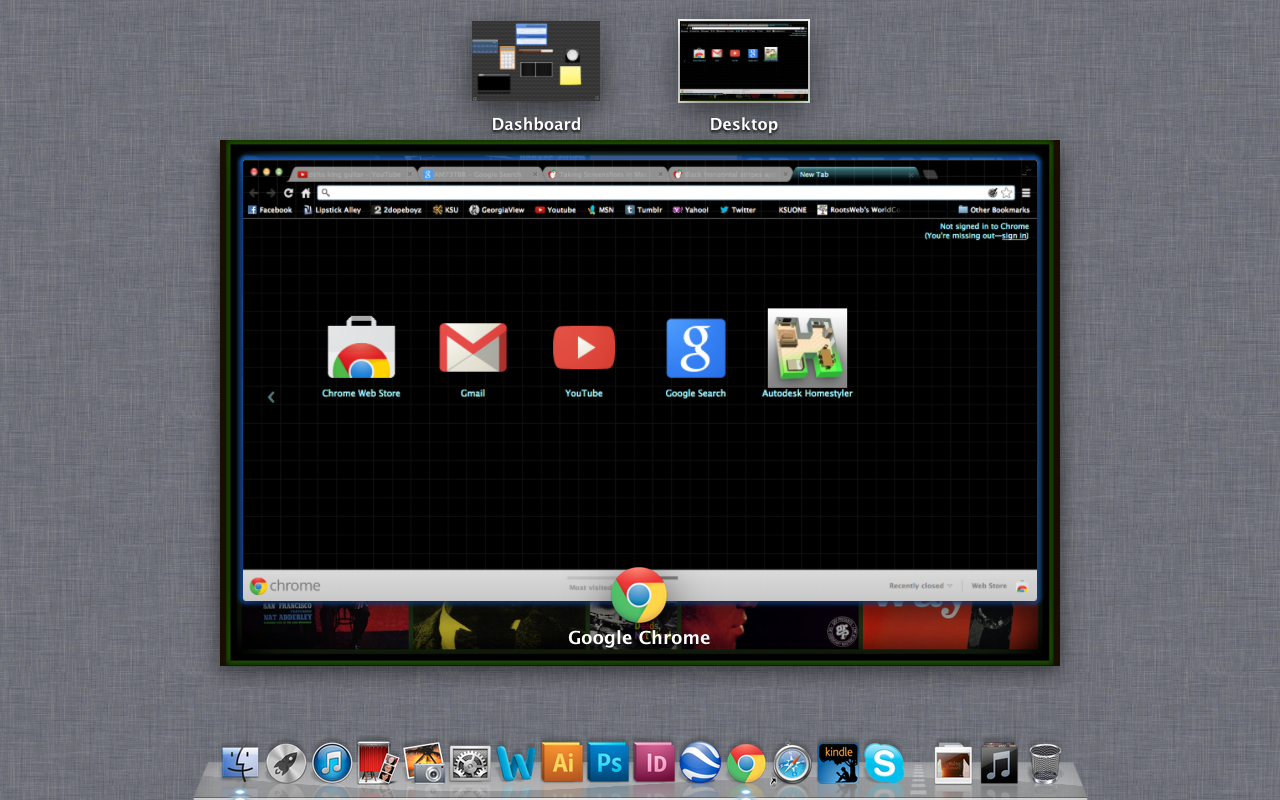Click the extension icon beside the star
The height and width of the screenshot is (800, 1280).
pyautogui.click(x=992, y=193)
